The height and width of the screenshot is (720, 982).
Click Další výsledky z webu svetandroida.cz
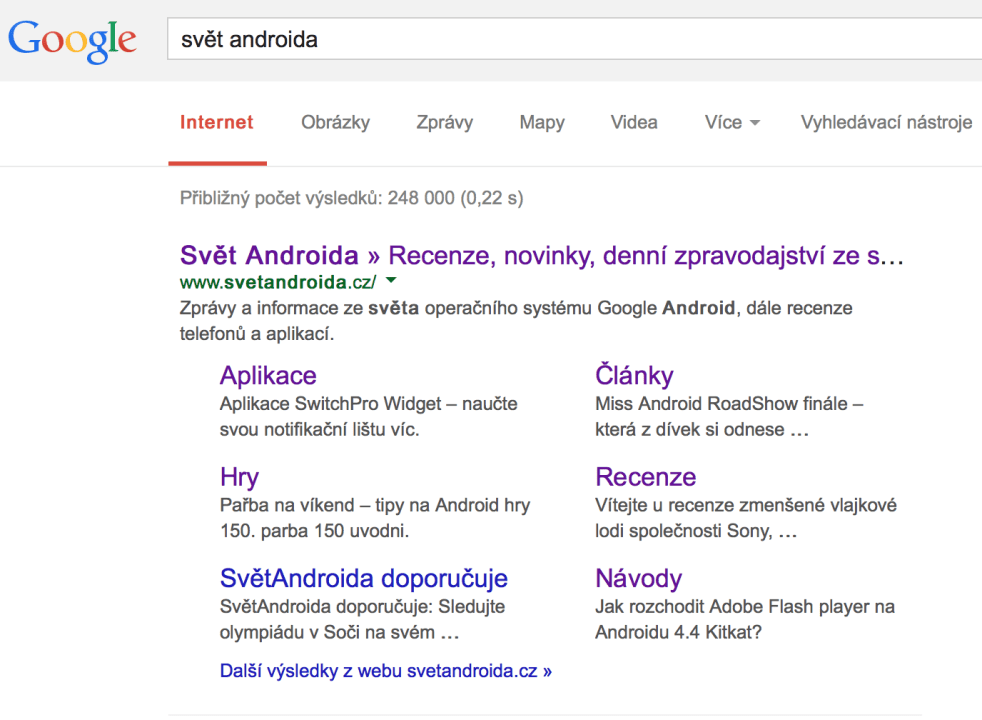pos(386,671)
